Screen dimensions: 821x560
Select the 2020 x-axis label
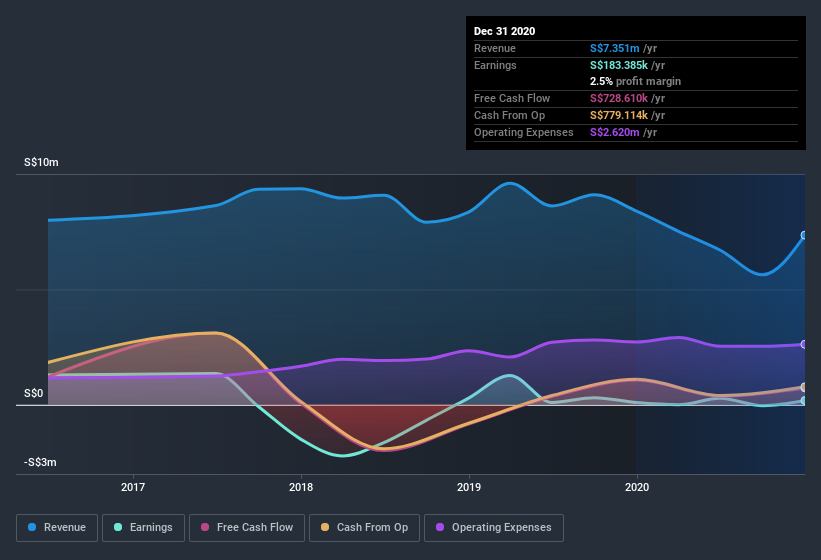[x=637, y=488]
